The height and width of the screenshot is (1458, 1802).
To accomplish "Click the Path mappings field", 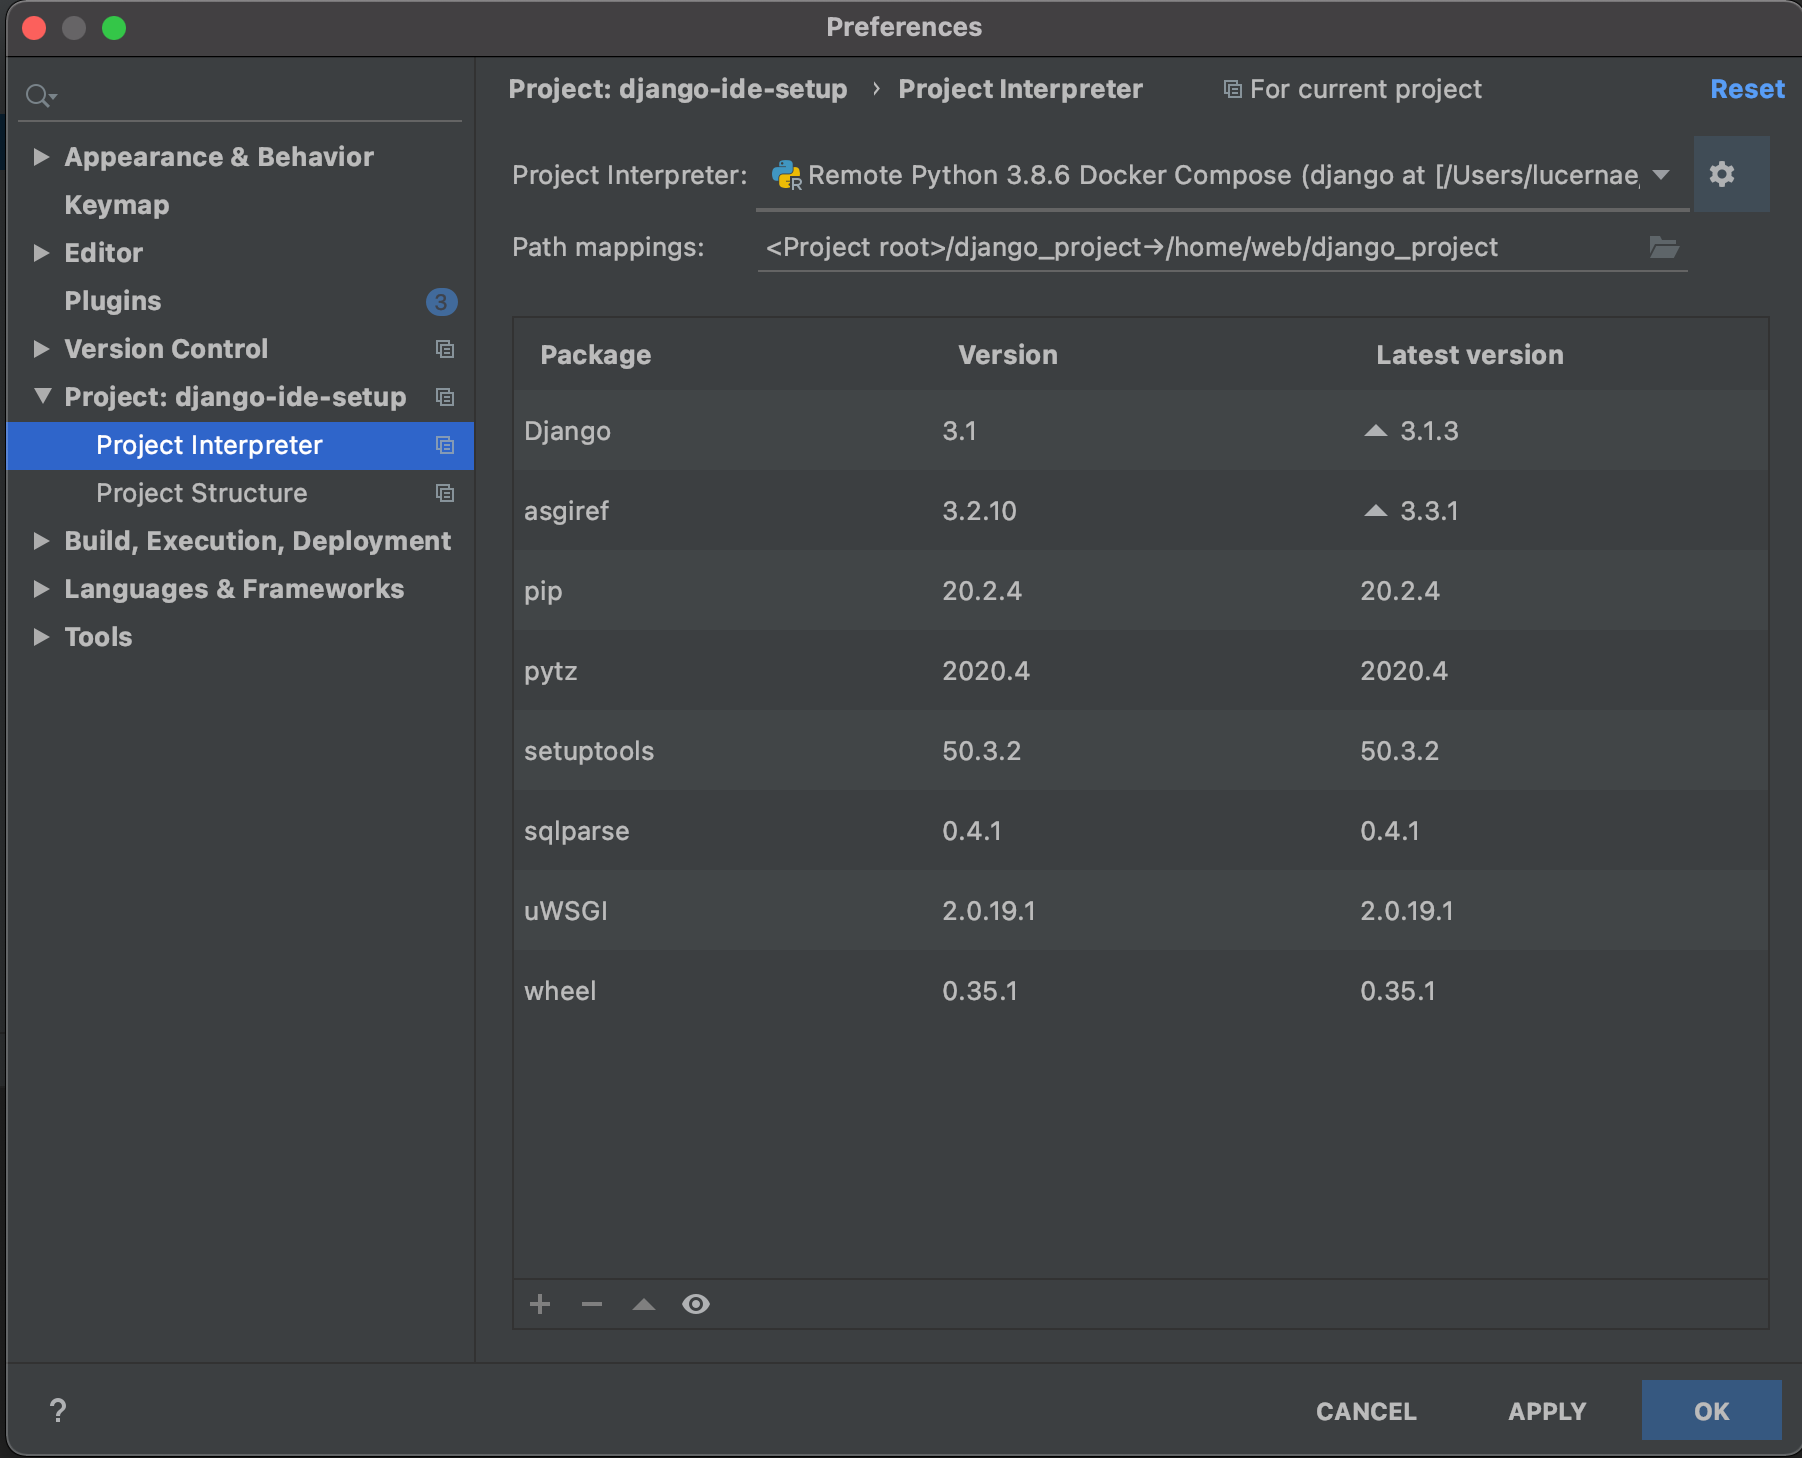I will point(1222,247).
